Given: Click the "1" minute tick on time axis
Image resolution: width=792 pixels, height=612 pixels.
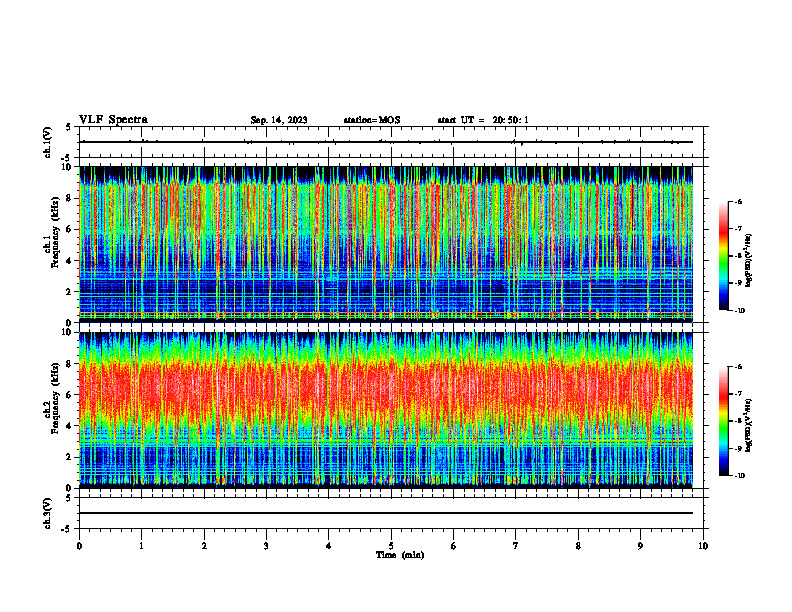Looking at the screenshot, I should click(141, 546).
